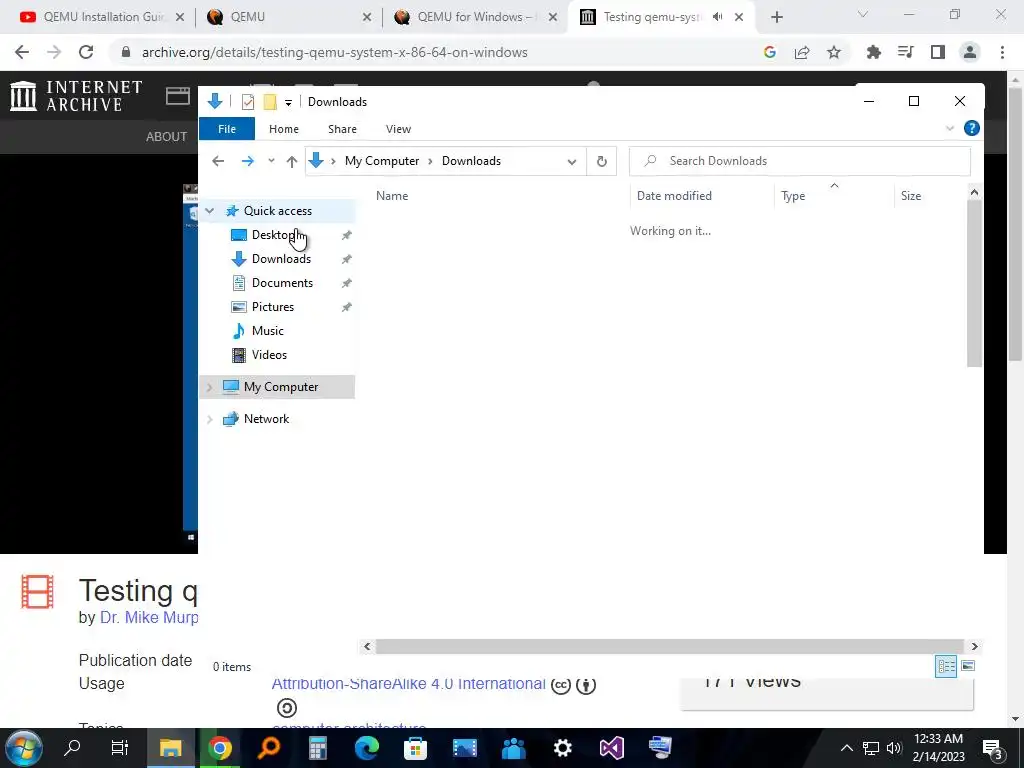Switch to large thumbnails view icon
The width and height of the screenshot is (1024, 768).
(x=968, y=666)
